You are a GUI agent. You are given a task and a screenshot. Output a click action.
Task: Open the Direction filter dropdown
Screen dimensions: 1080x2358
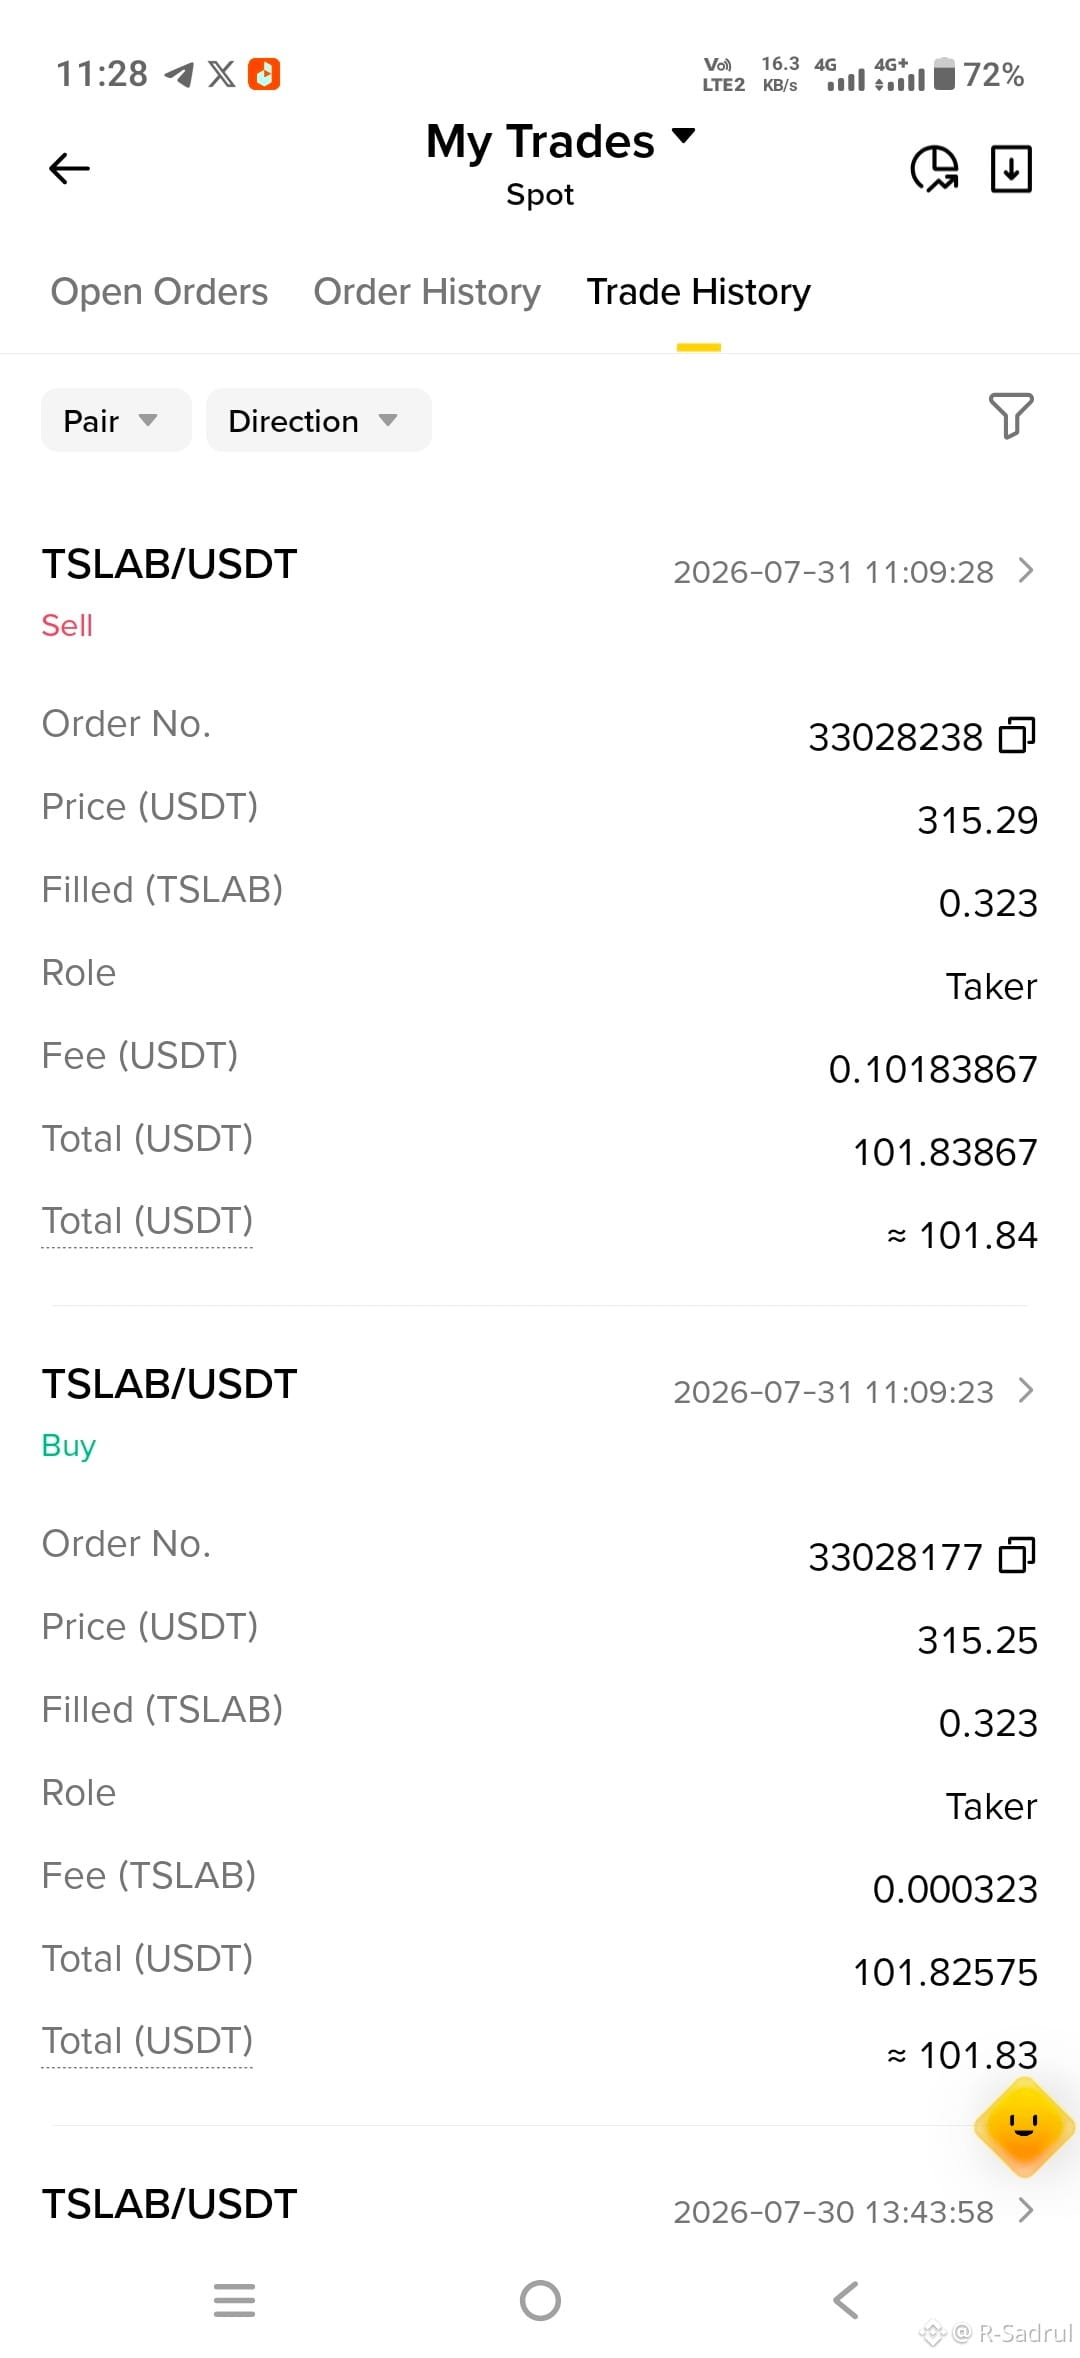click(x=319, y=420)
